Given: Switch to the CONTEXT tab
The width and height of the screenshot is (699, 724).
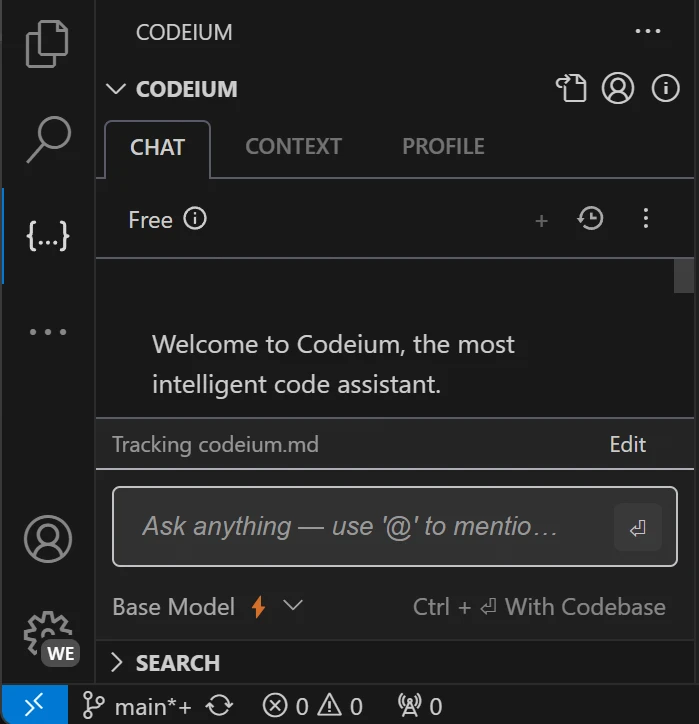Looking at the screenshot, I should (293, 147).
